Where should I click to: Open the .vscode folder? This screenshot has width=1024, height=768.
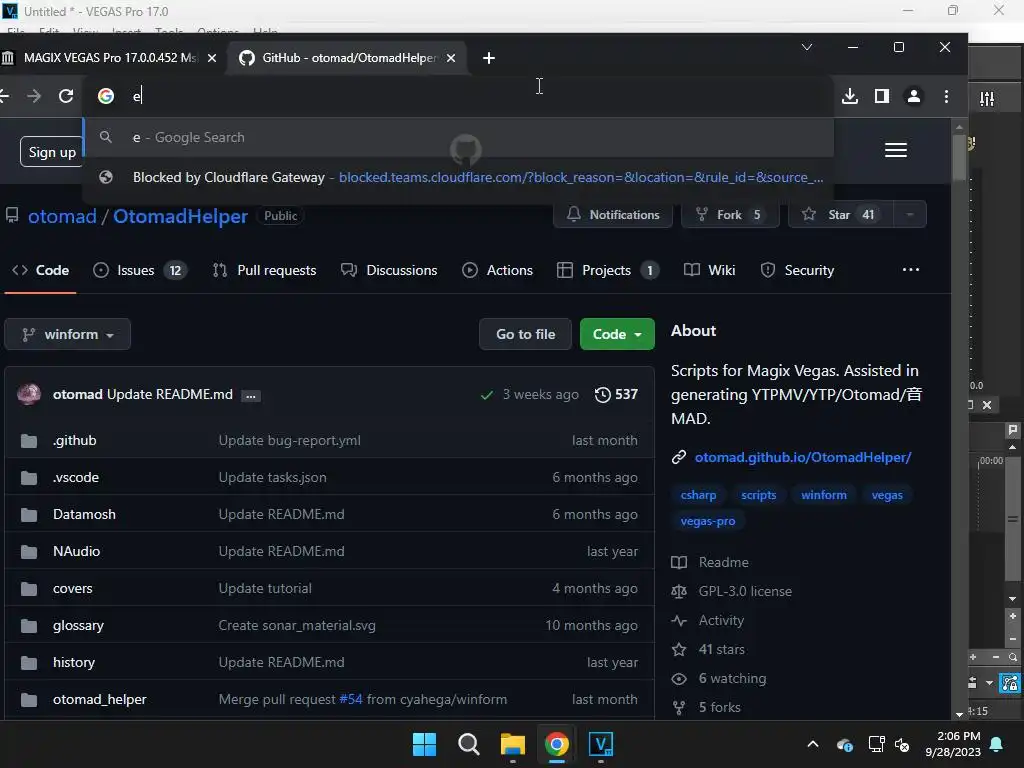[x=76, y=477]
